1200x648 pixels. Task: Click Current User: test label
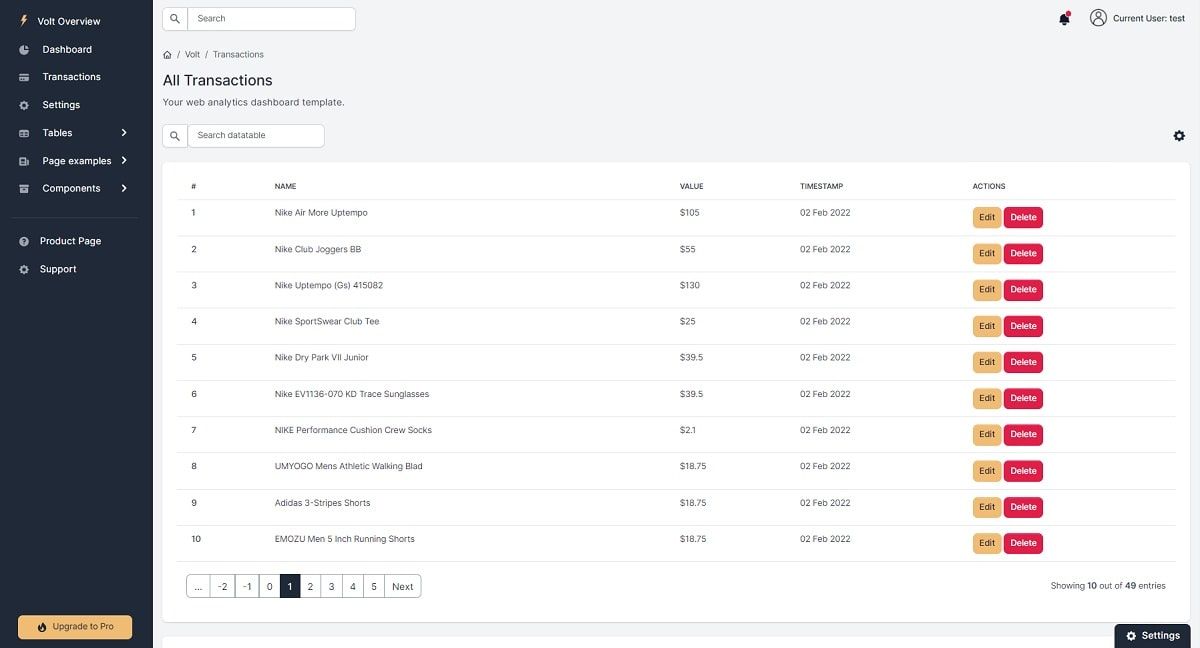click(1149, 19)
